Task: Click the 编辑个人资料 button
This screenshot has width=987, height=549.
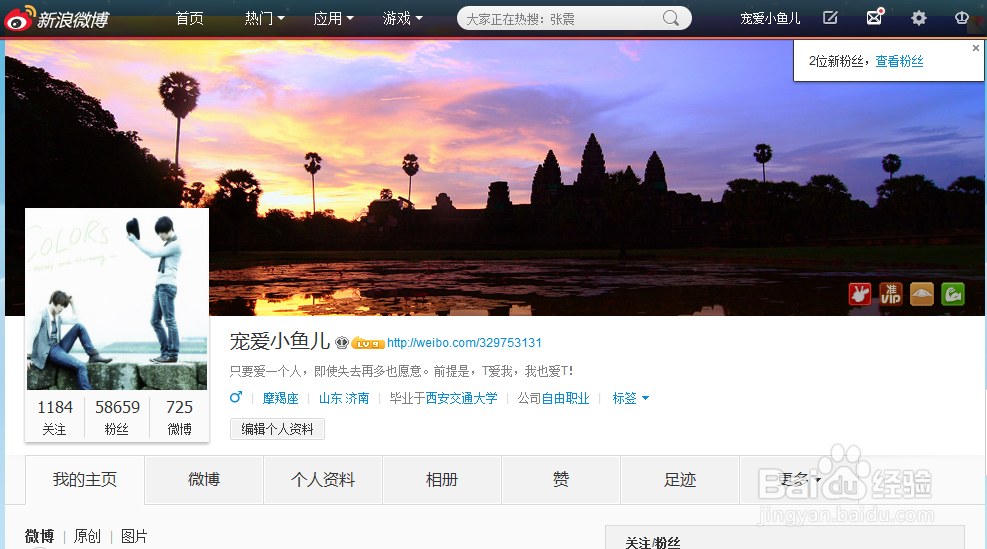Action: click(x=277, y=429)
